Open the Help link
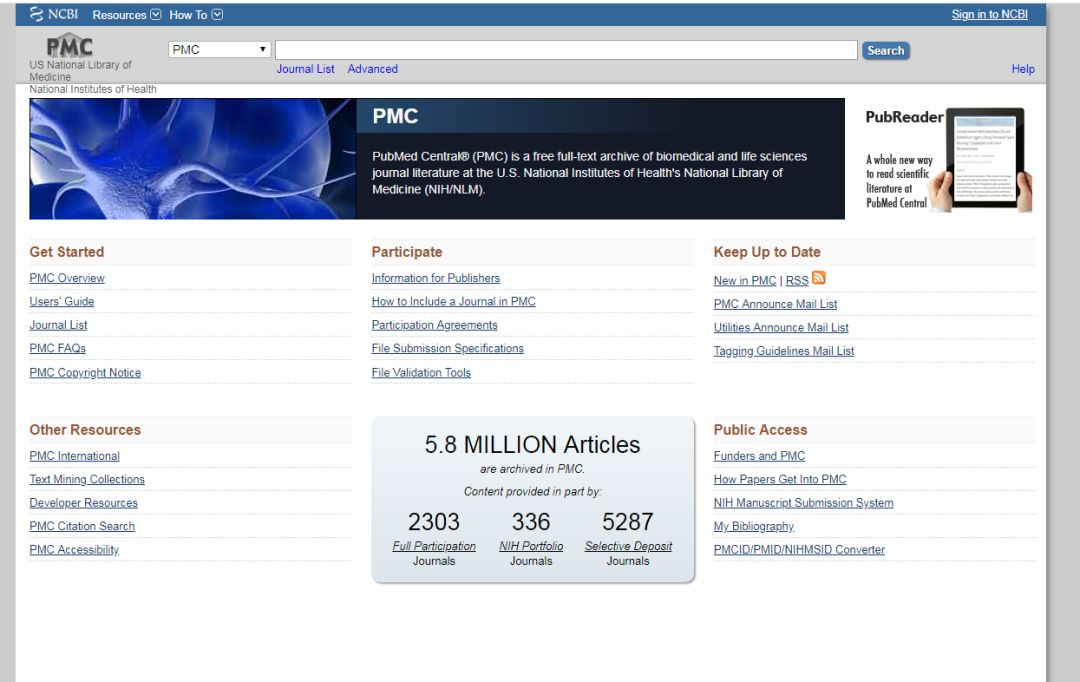 coord(1022,69)
